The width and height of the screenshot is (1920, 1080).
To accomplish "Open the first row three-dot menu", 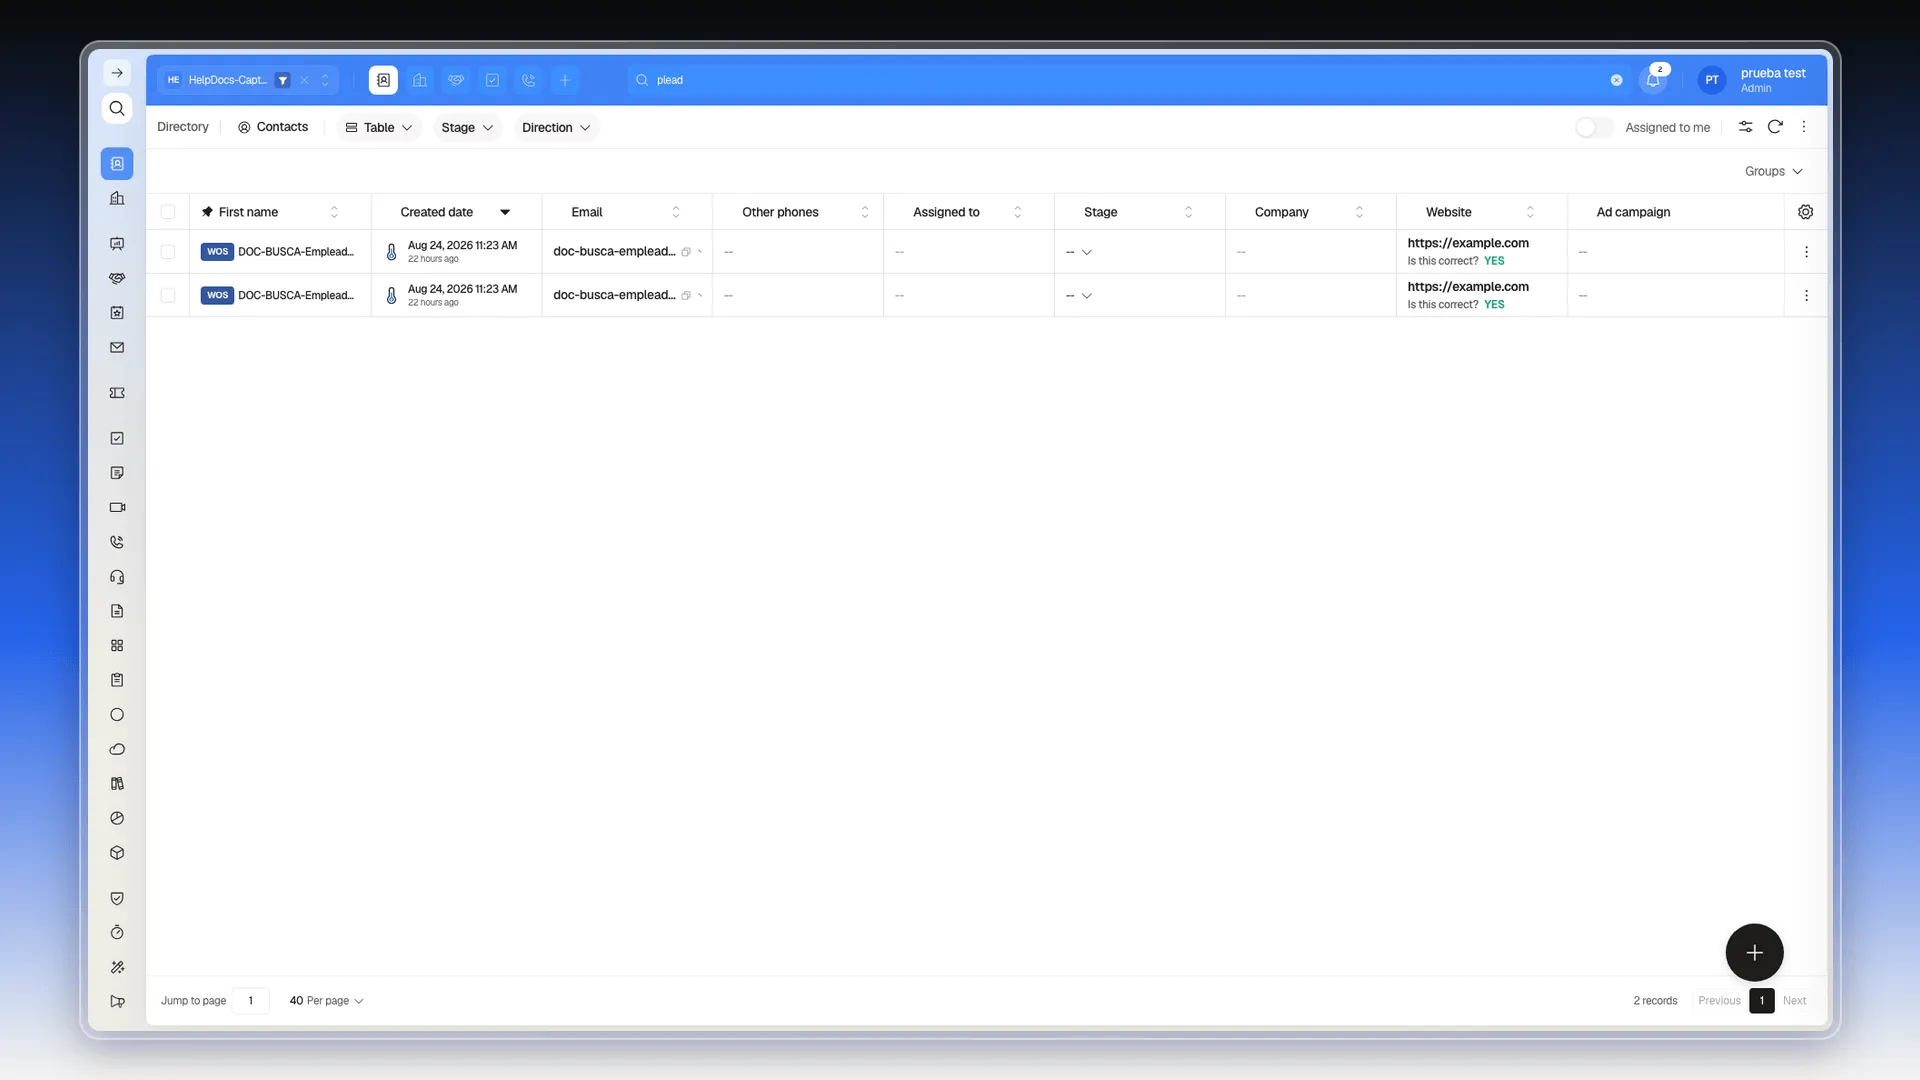I will pos(1806,252).
